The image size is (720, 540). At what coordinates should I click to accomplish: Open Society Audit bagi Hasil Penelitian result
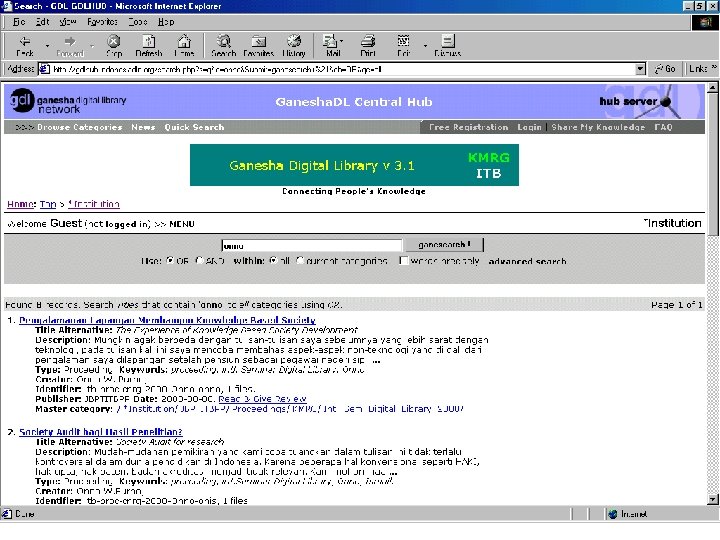pos(101,432)
